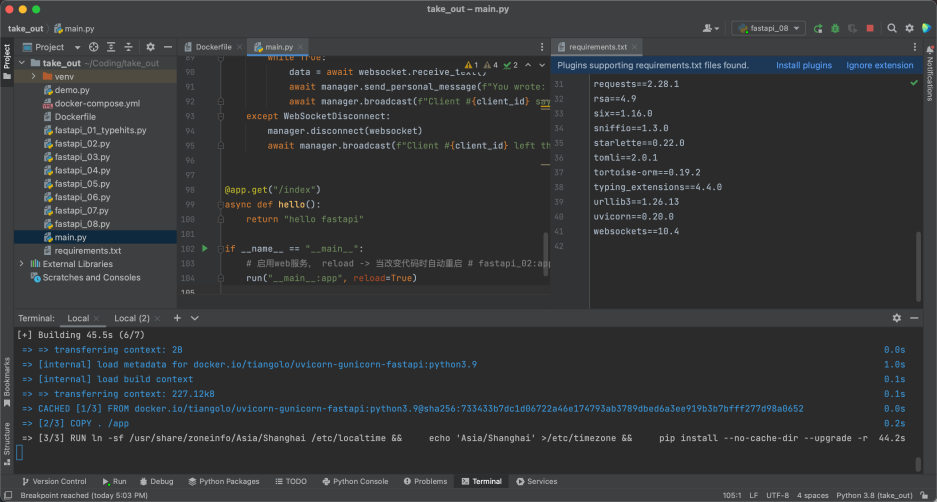Open docker-compose.yml in the project tree
Image resolution: width=937 pixels, height=502 pixels.
[97, 103]
